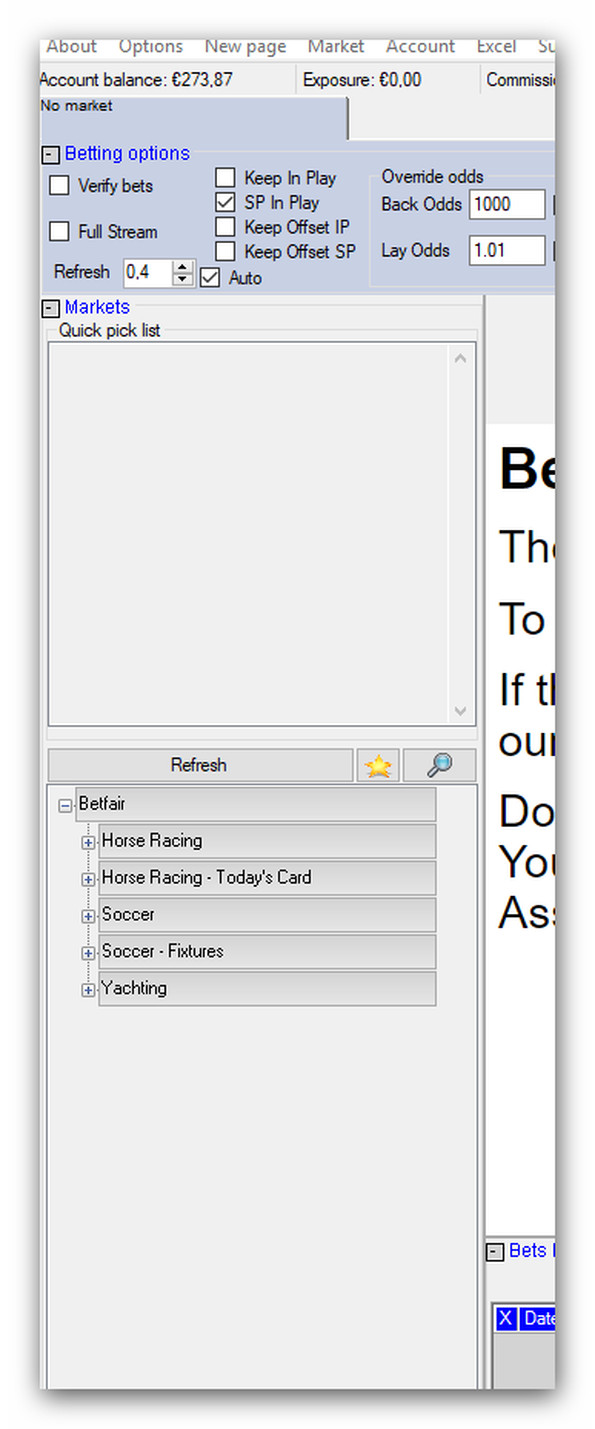The width and height of the screenshot is (595, 1429).
Task: Expand the Soccer - Fixtures node
Action: pos(88,953)
